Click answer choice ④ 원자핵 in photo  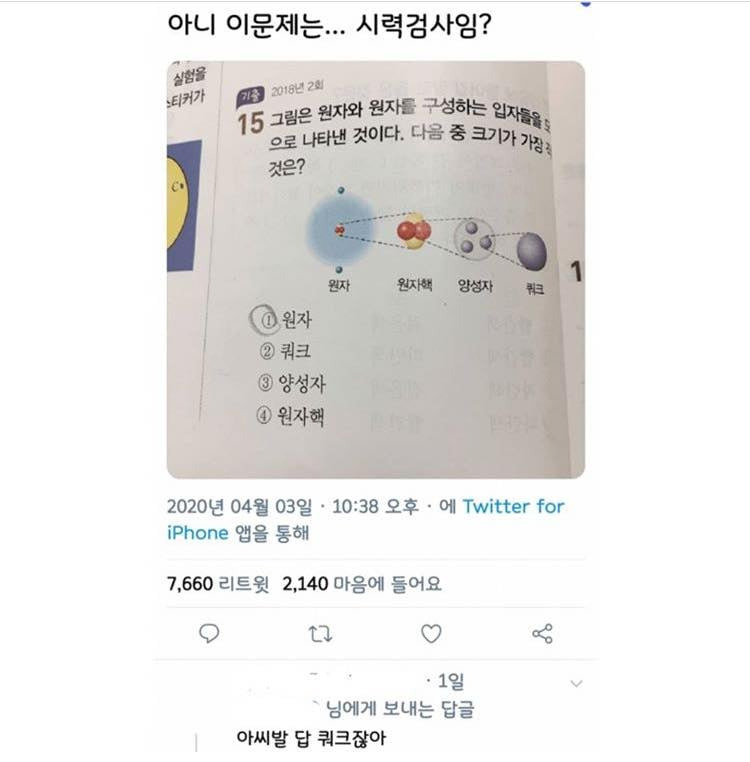pos(290,416)
